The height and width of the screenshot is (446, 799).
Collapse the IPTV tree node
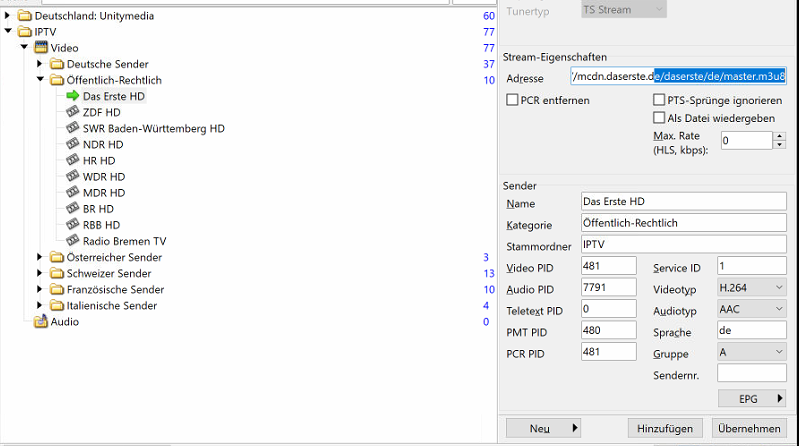(8, 32)
